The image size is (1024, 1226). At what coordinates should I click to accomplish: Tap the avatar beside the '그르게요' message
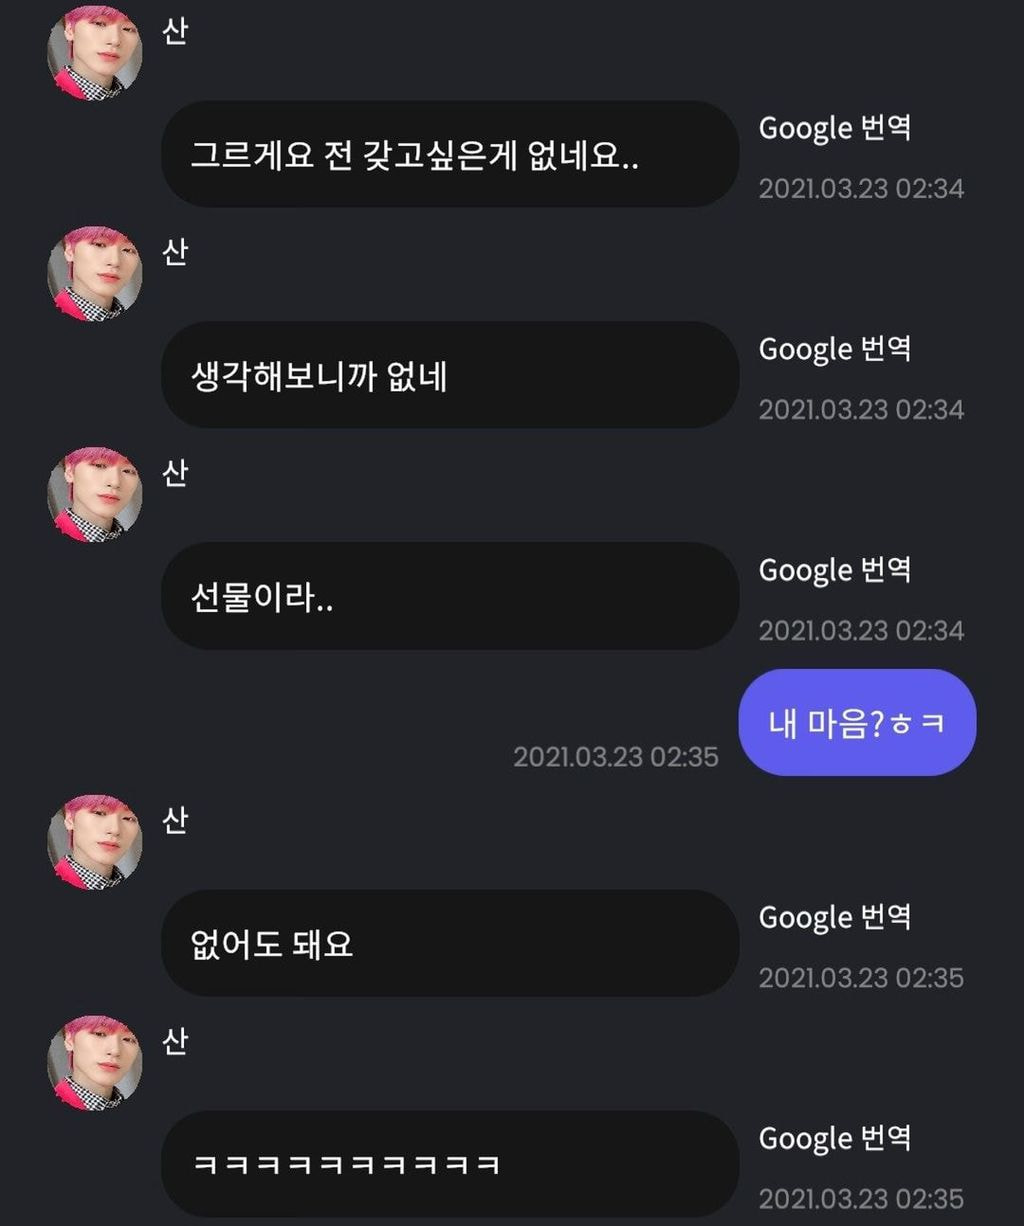tap(95, 53)
